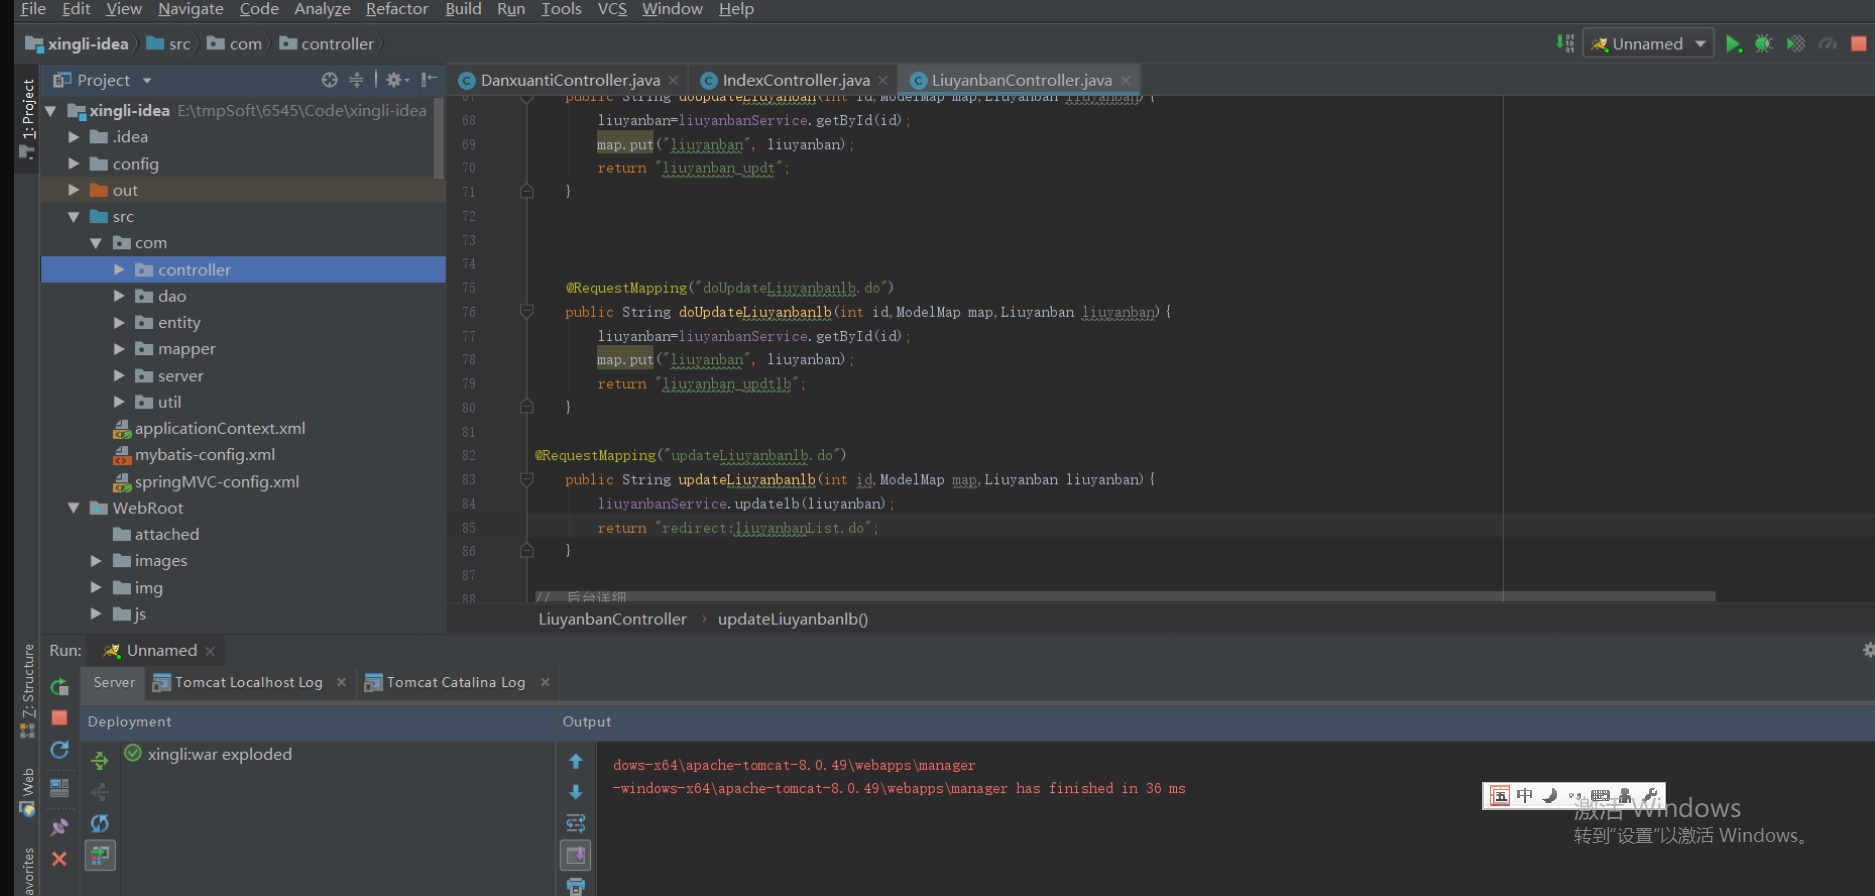Click Run with Coverage icon
Screen dimensions: 1875x896
click(1796, 44)
